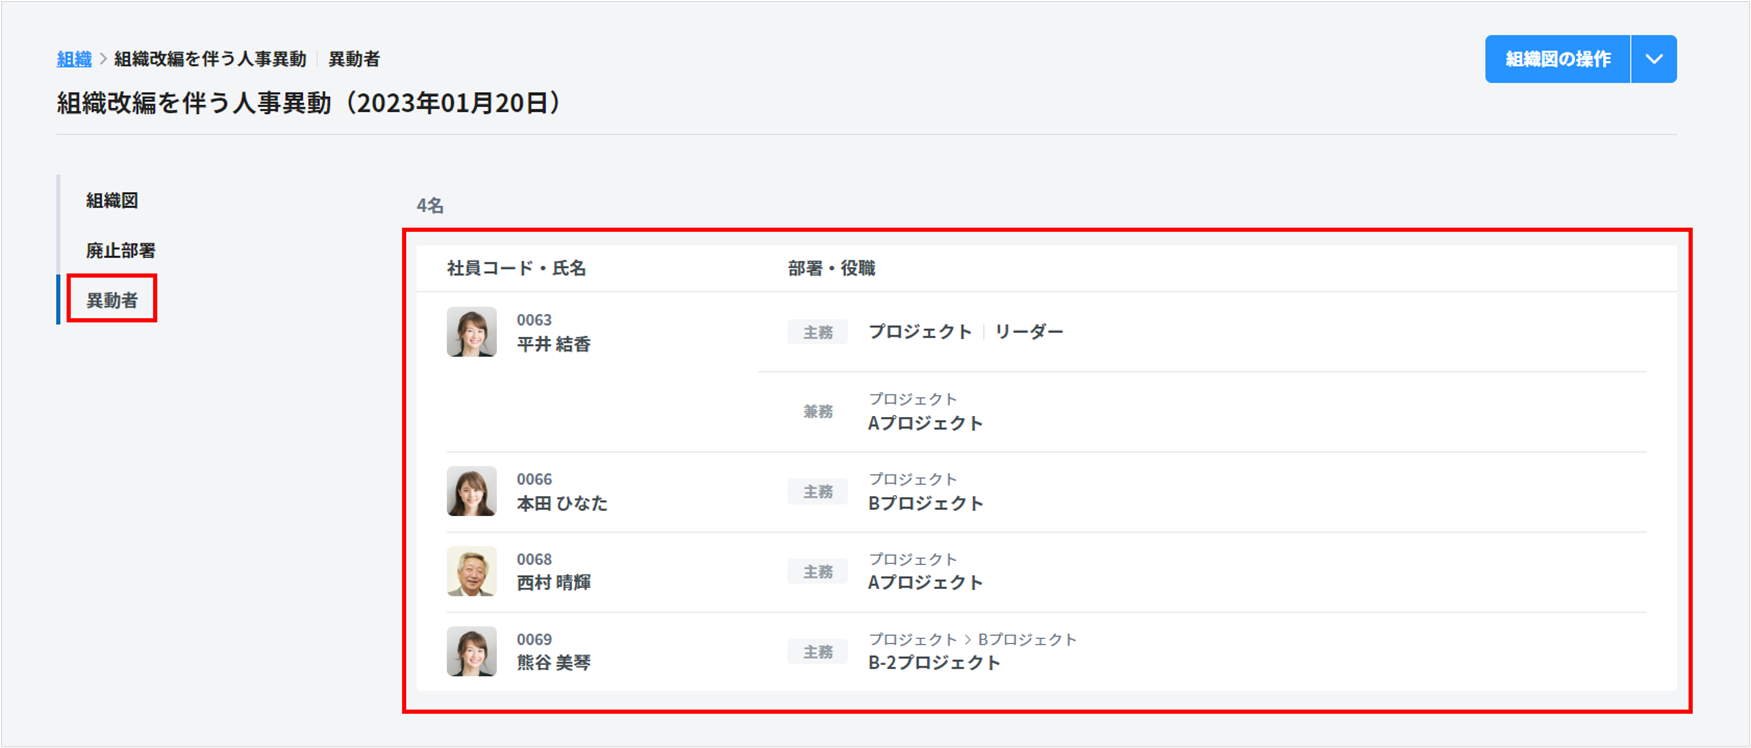Open the 廃止部署 sidebar tab
This screenshot has width=1751, height=748.
(x=120, y=250)
